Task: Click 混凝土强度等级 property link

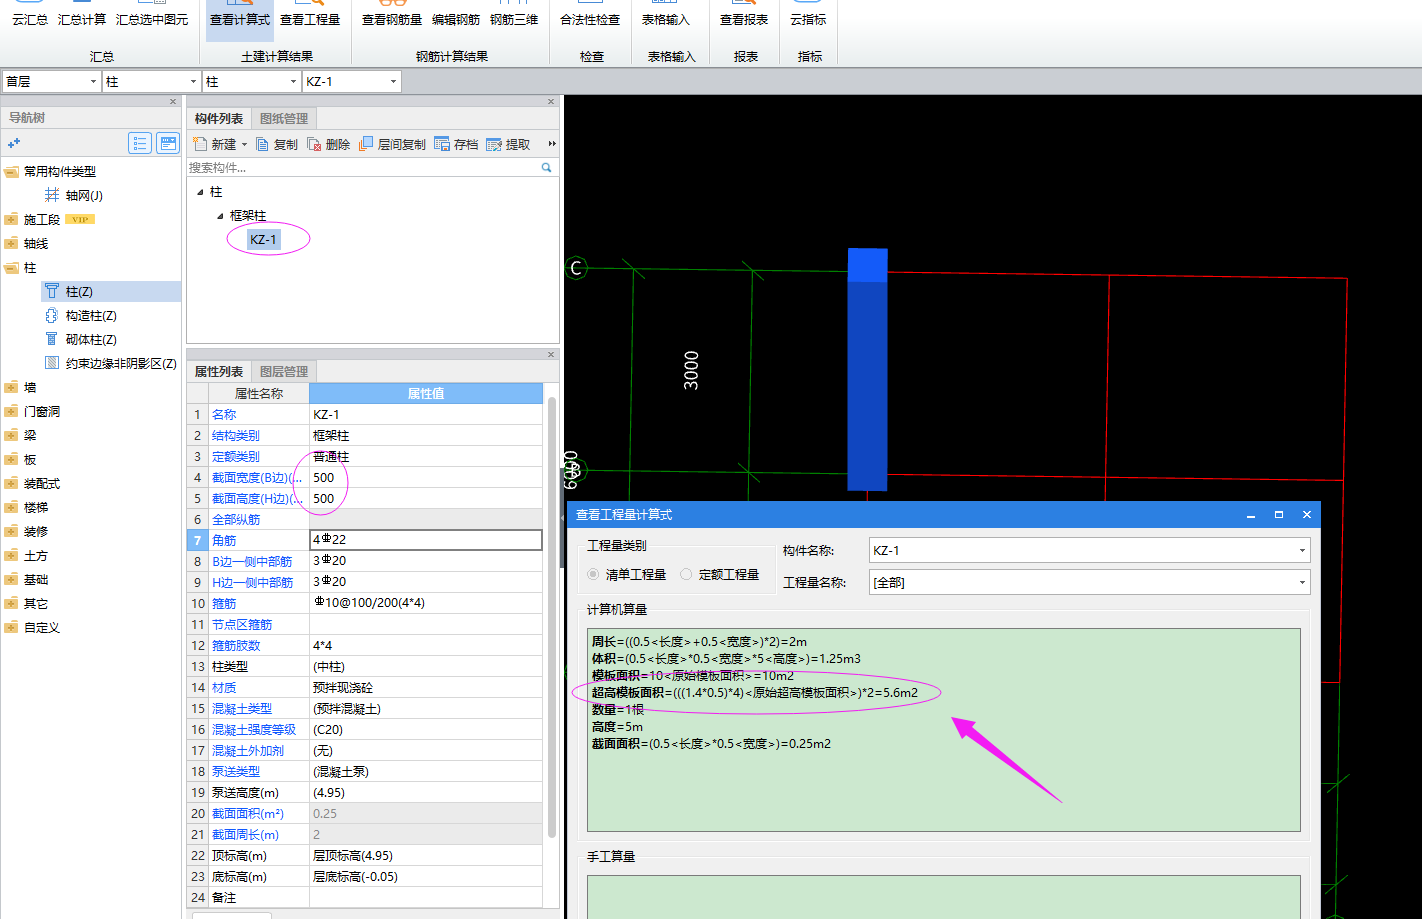Action: 254,730
